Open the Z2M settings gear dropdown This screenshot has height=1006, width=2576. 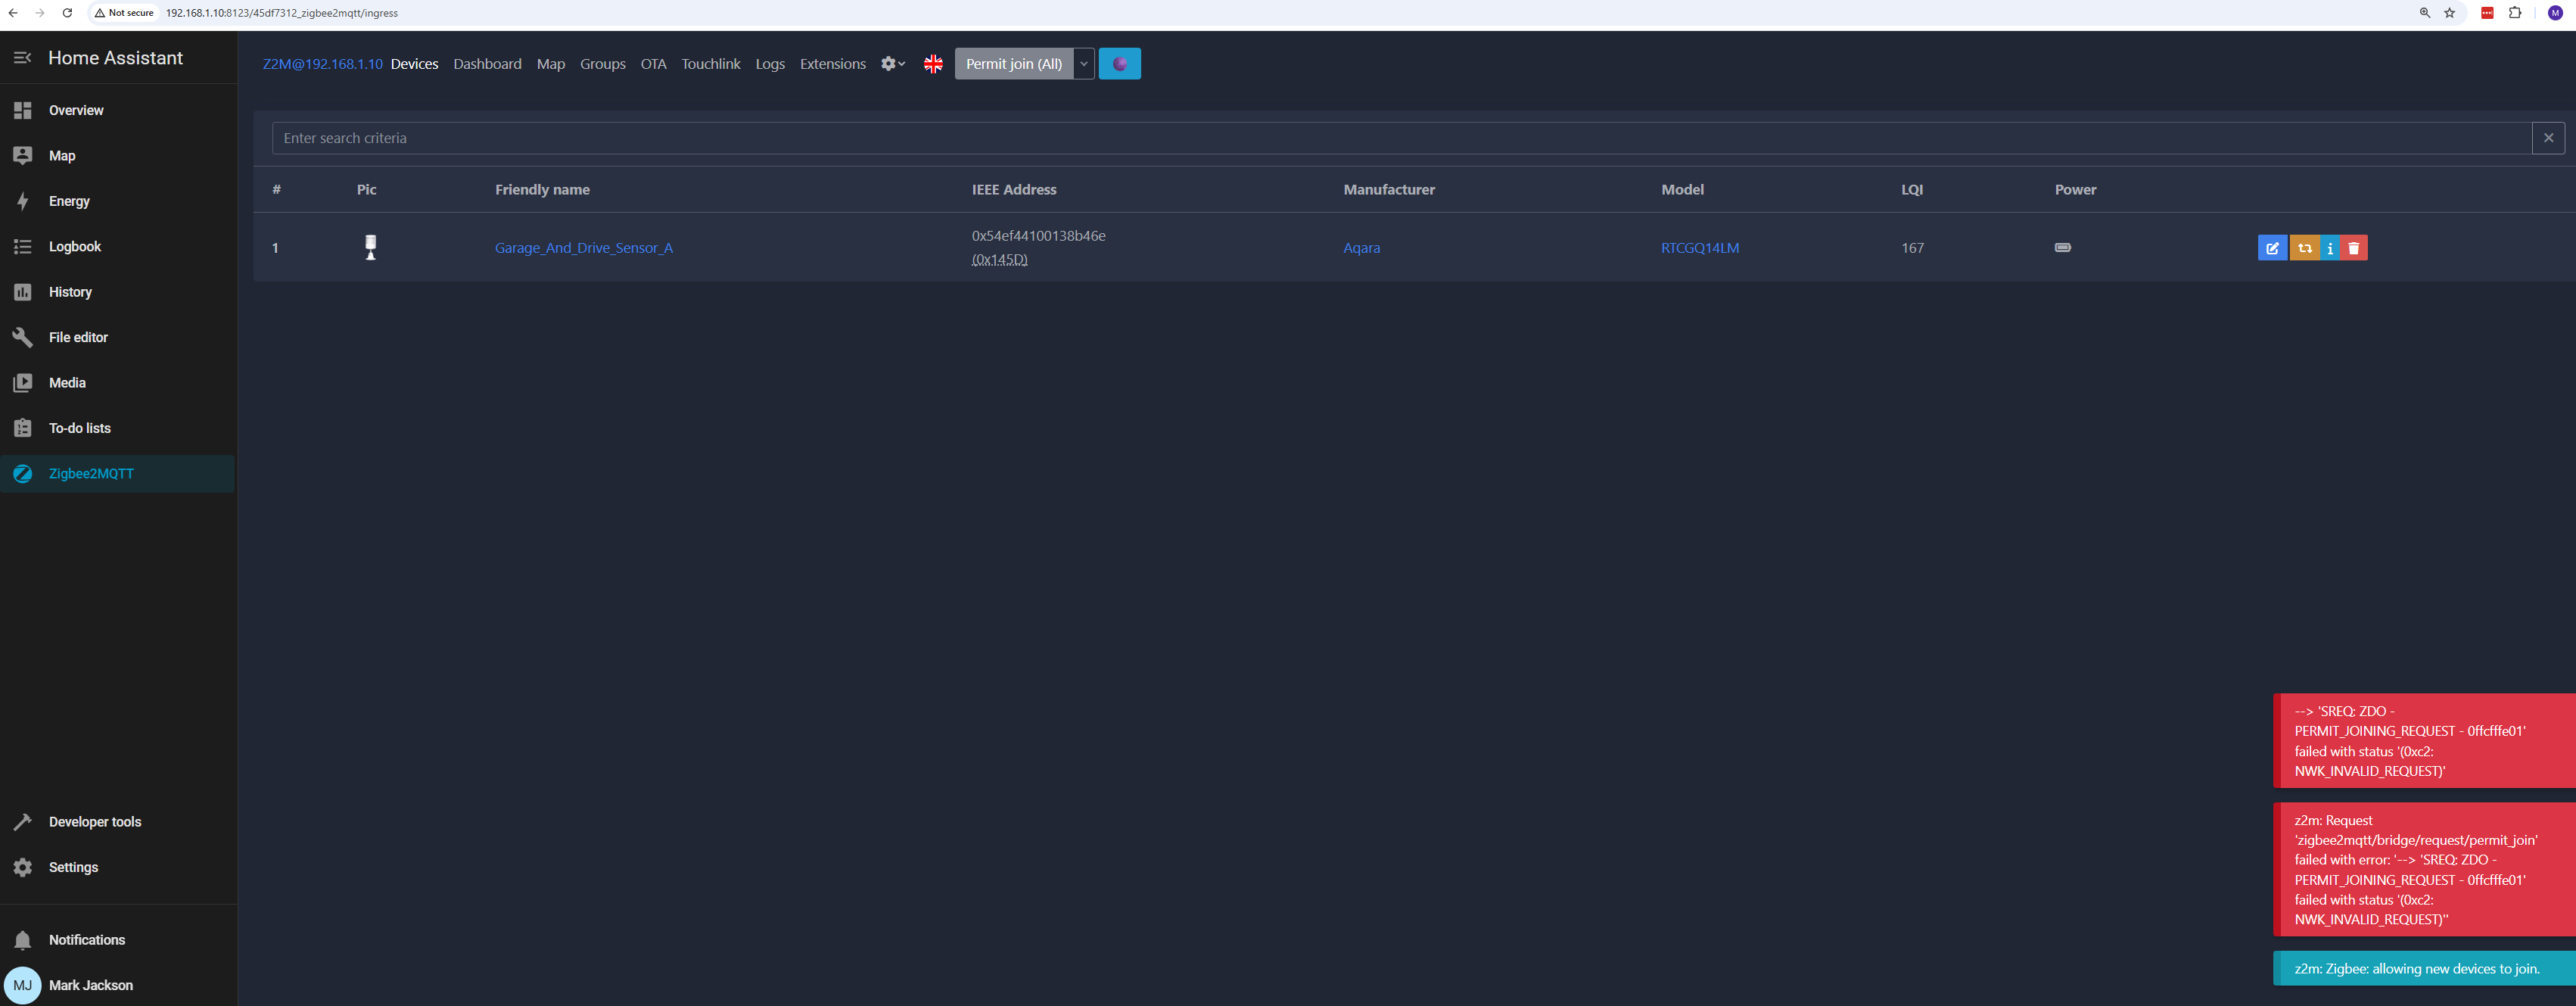[x=892, y=64]
